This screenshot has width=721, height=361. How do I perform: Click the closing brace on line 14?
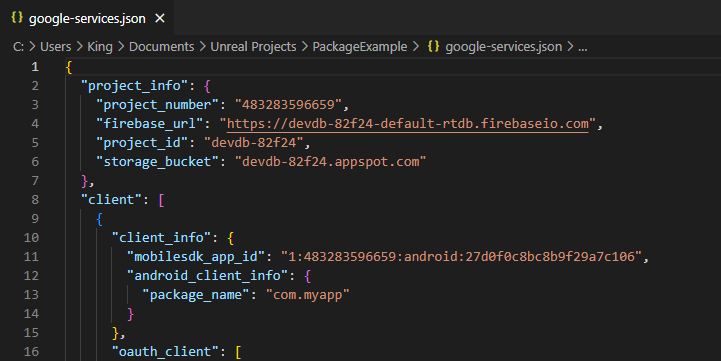131,314
